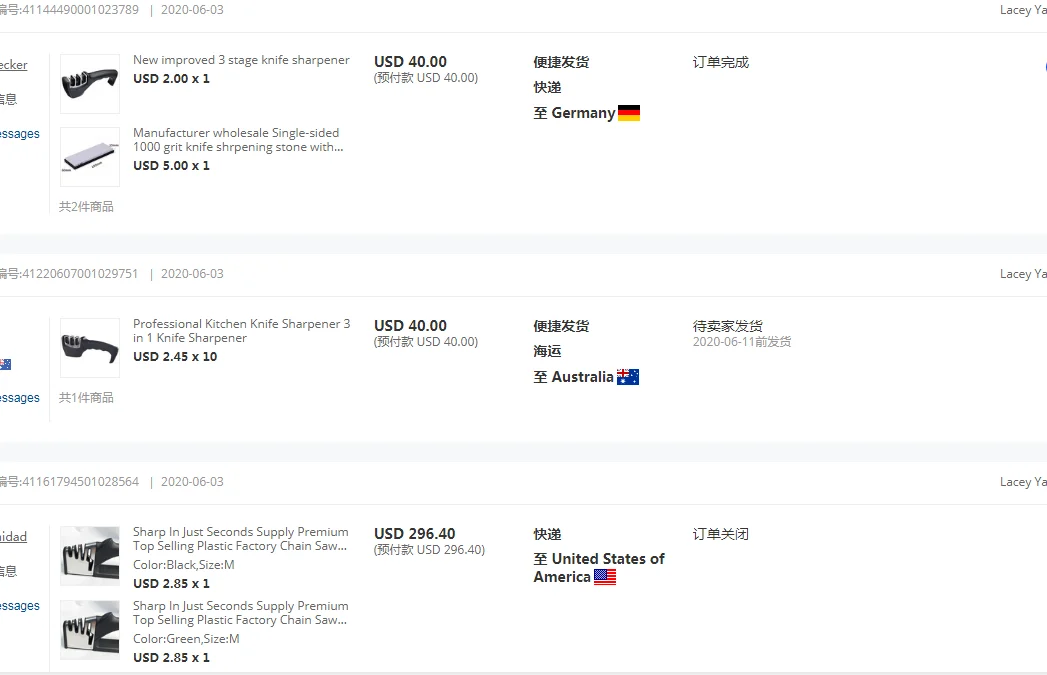
Task: Open the buyer name link in the Germany order
Action: pyautogui.click(x=13, y=65)
